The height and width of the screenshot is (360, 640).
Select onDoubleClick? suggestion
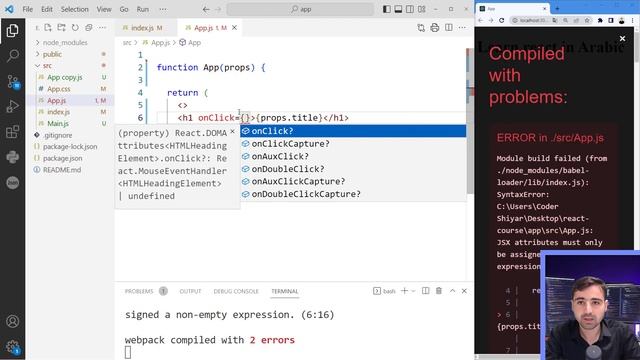[x=353, y=169]
